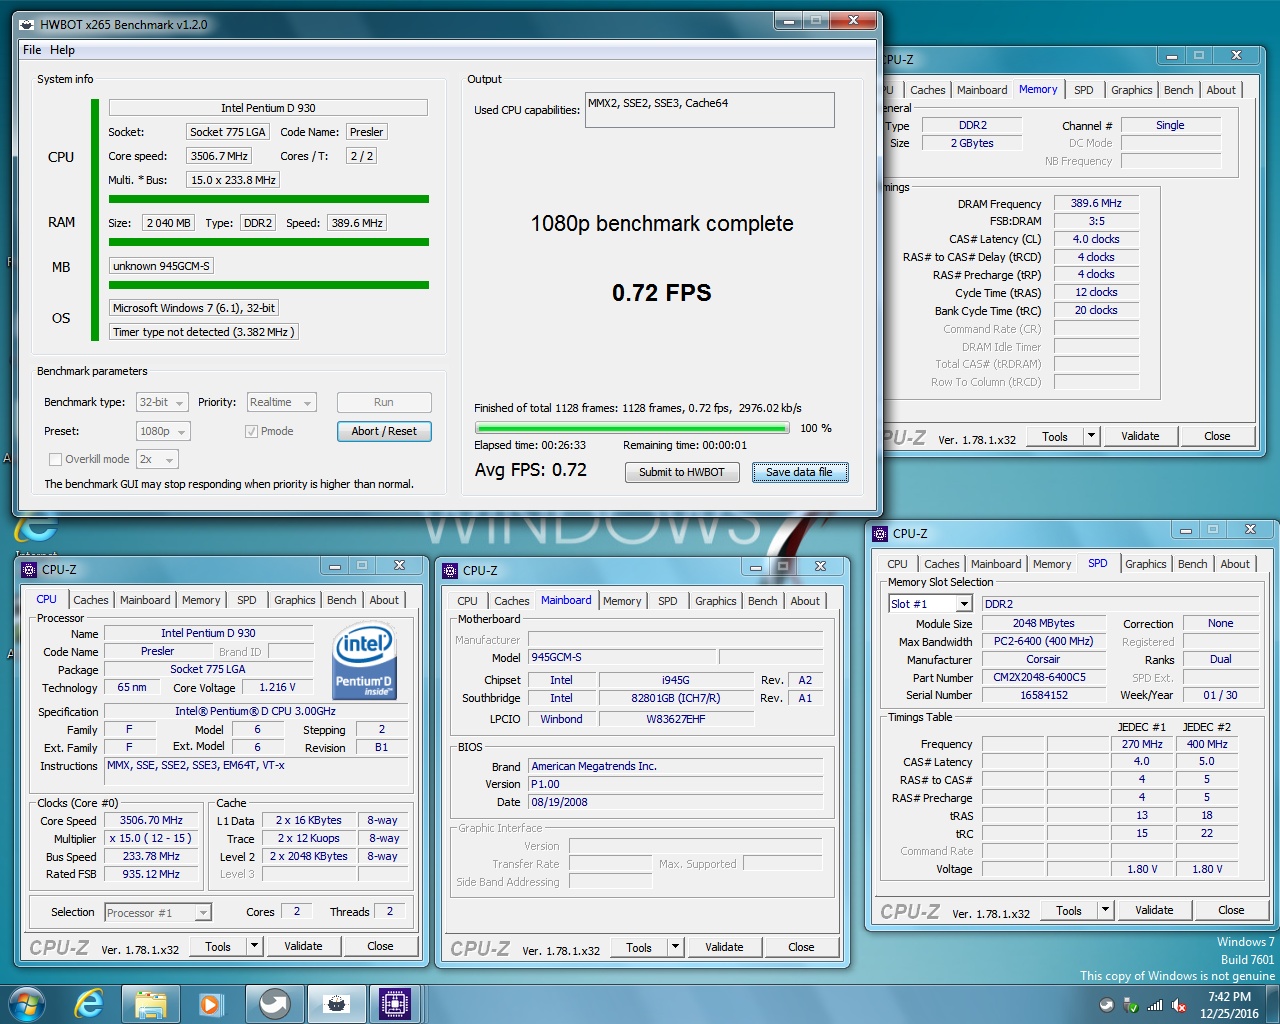
Task: Click the Part Number CM2X2048-6400C5 value
Action: [x=1044, y=677]
